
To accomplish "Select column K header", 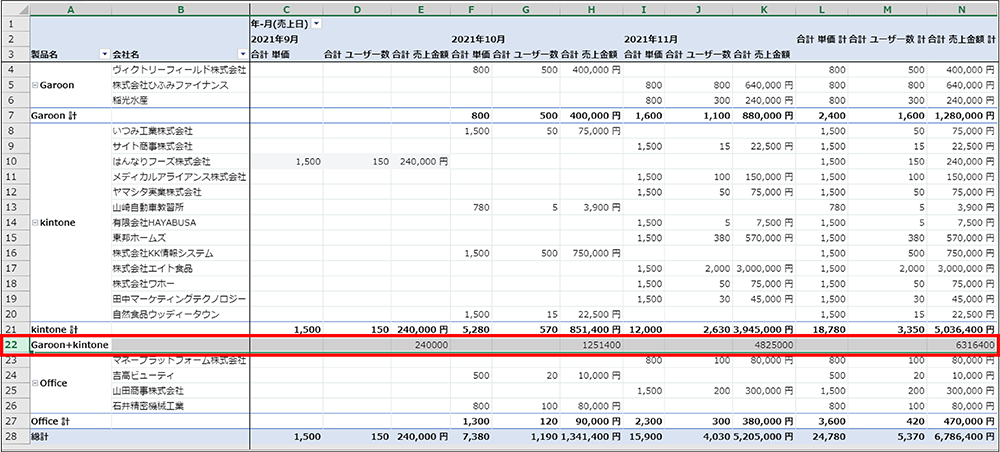I will [x=763, y=8].
